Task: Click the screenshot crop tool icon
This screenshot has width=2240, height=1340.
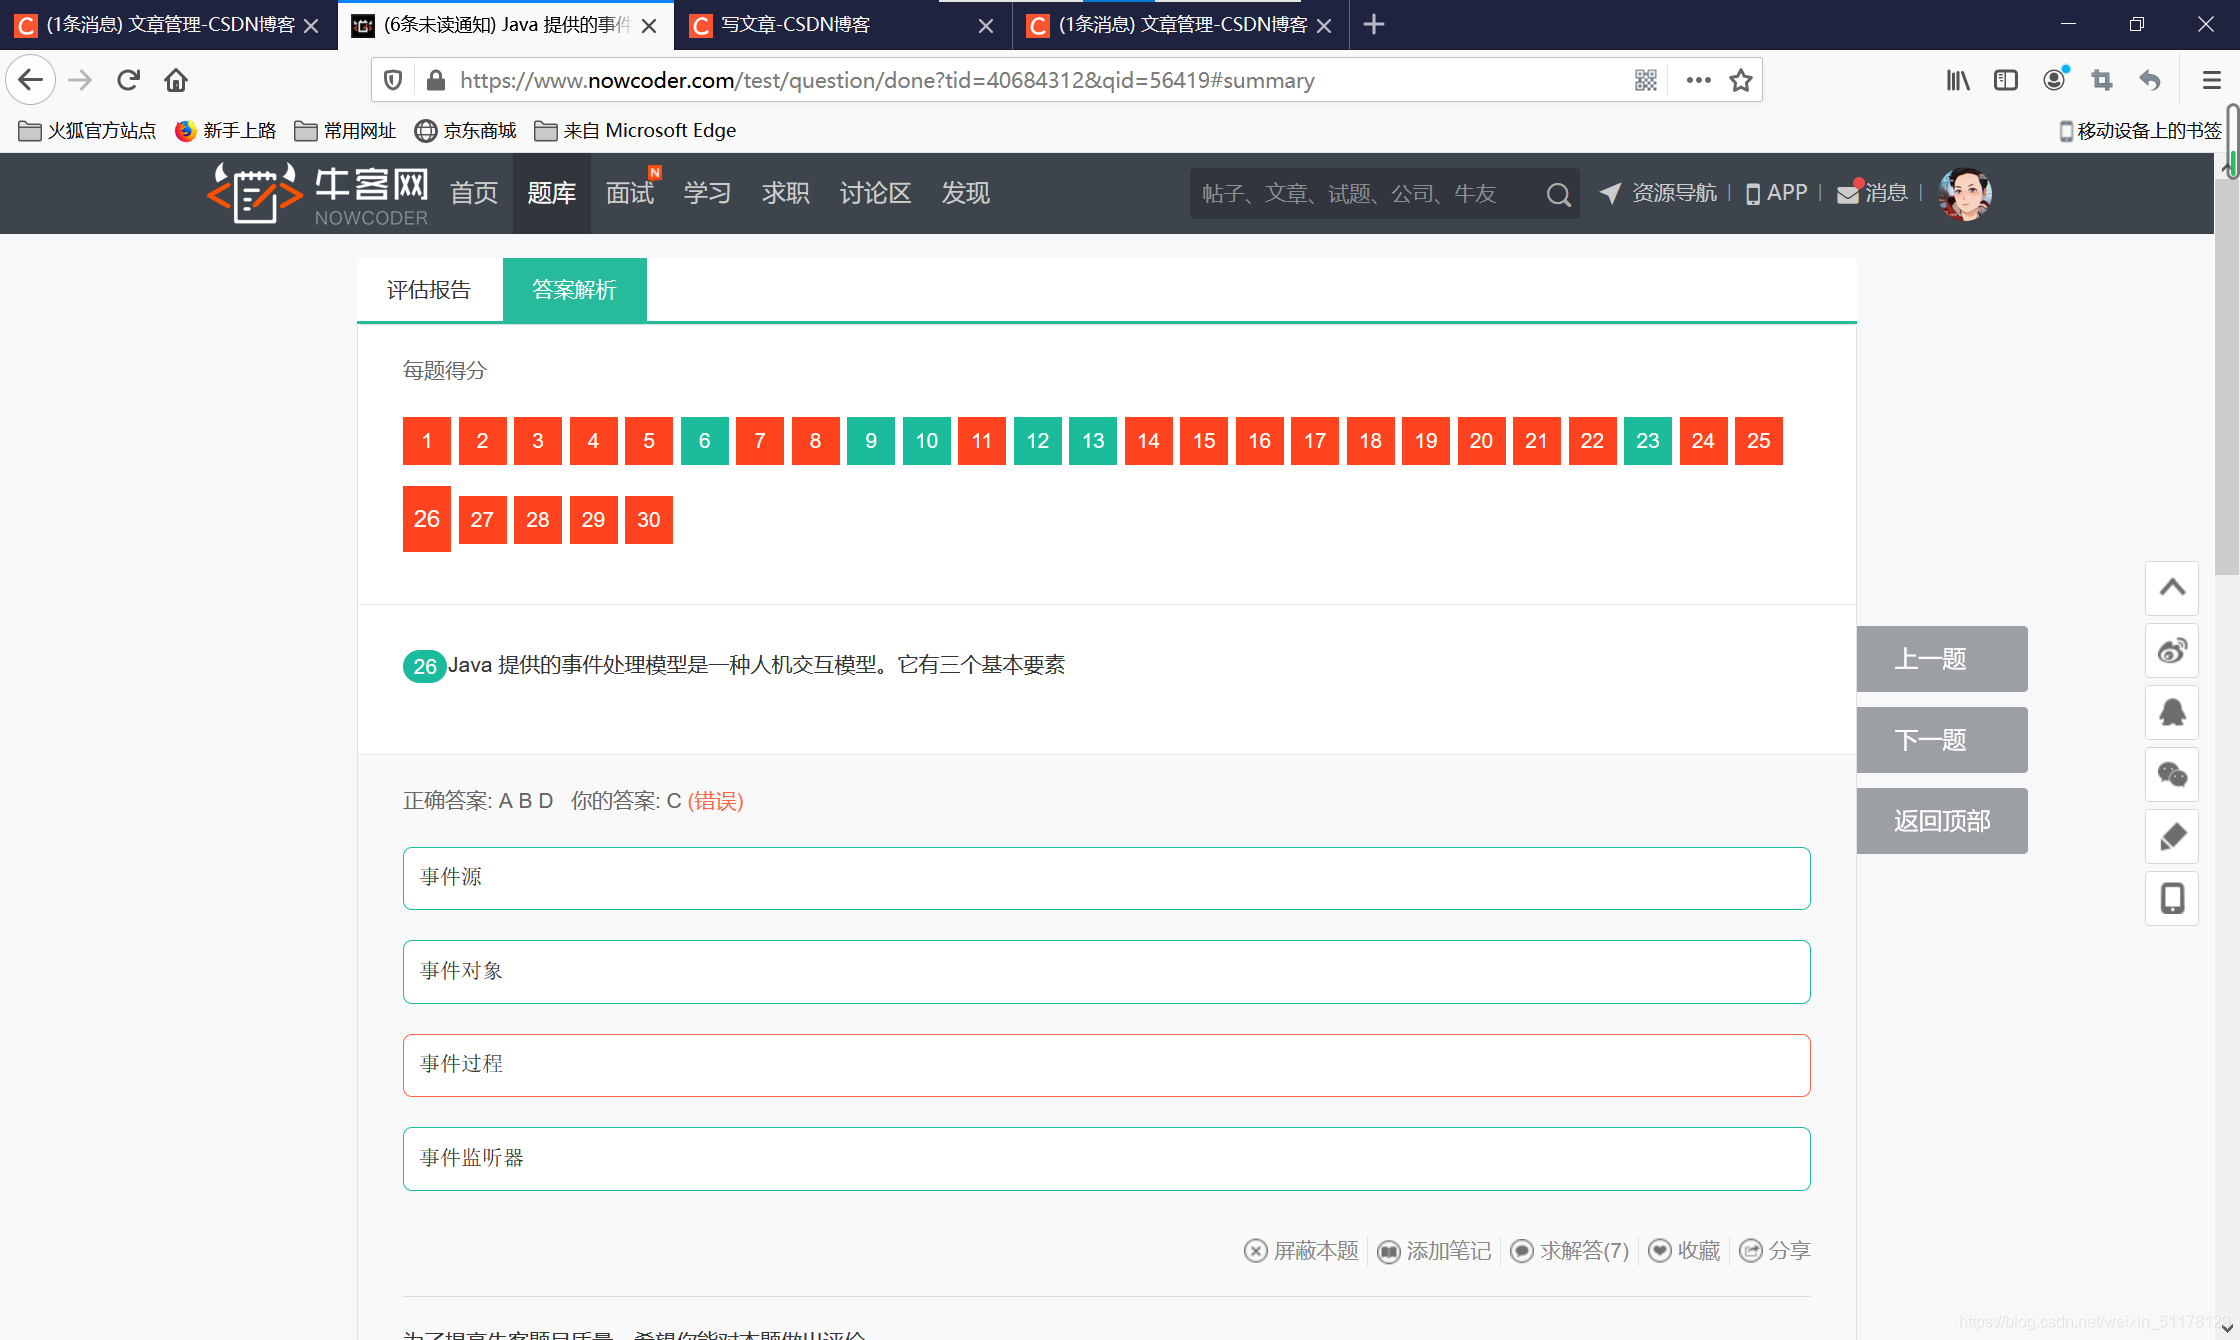Action: (x=2102, y=80)
